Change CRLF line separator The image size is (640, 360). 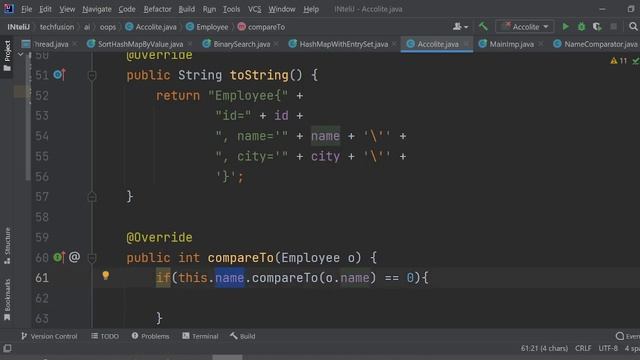coord(583,349)
